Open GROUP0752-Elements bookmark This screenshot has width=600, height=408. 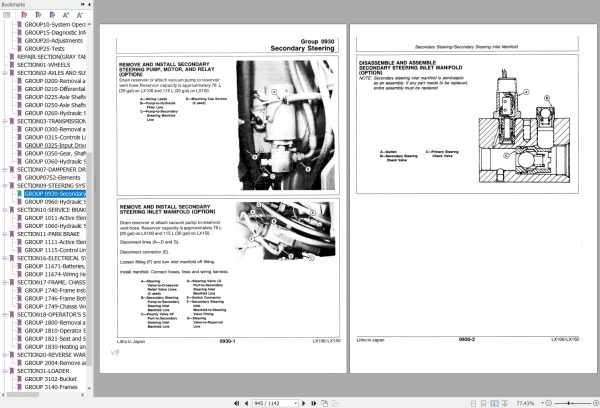52,178
